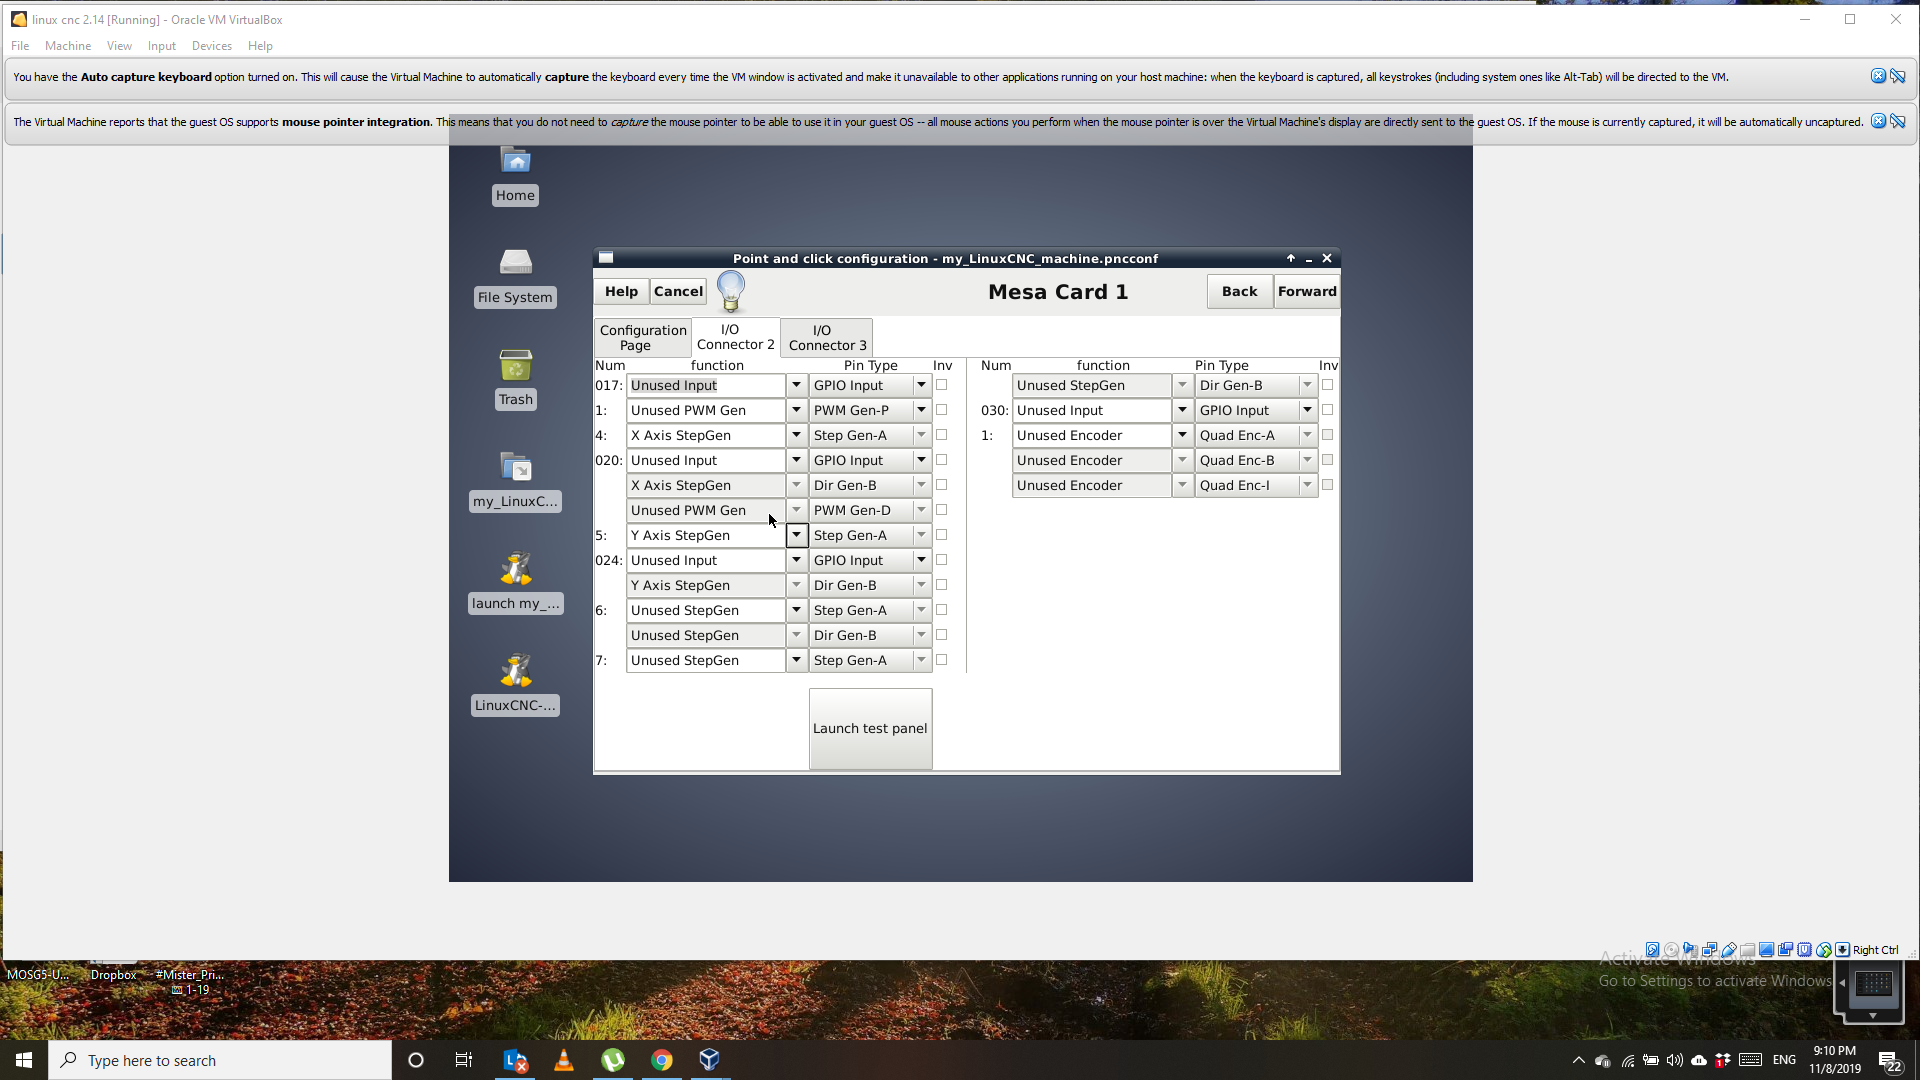Open Task View on the taskbar
This screenshot has height=1080, width=1920.
[464, 1060]
